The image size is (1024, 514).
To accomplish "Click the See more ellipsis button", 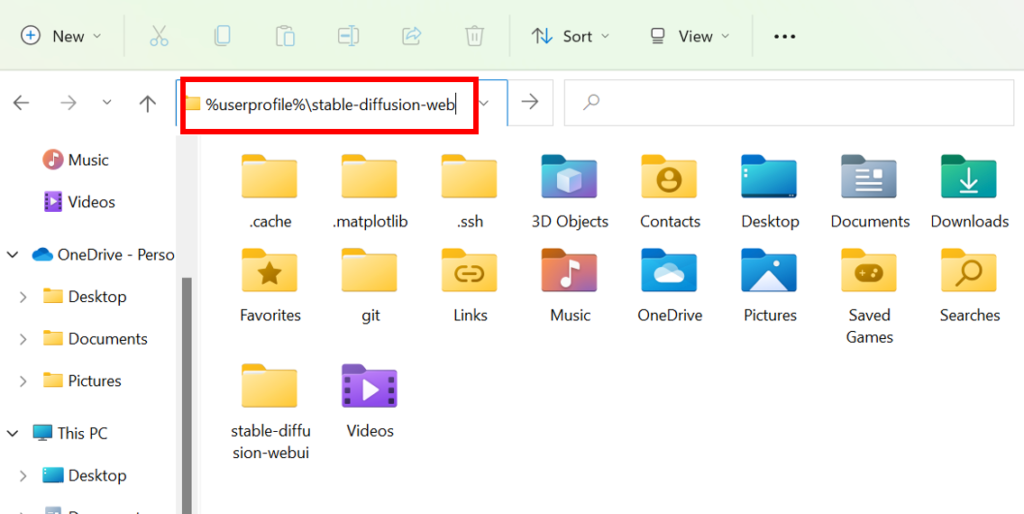I will (x=785, y=36).
